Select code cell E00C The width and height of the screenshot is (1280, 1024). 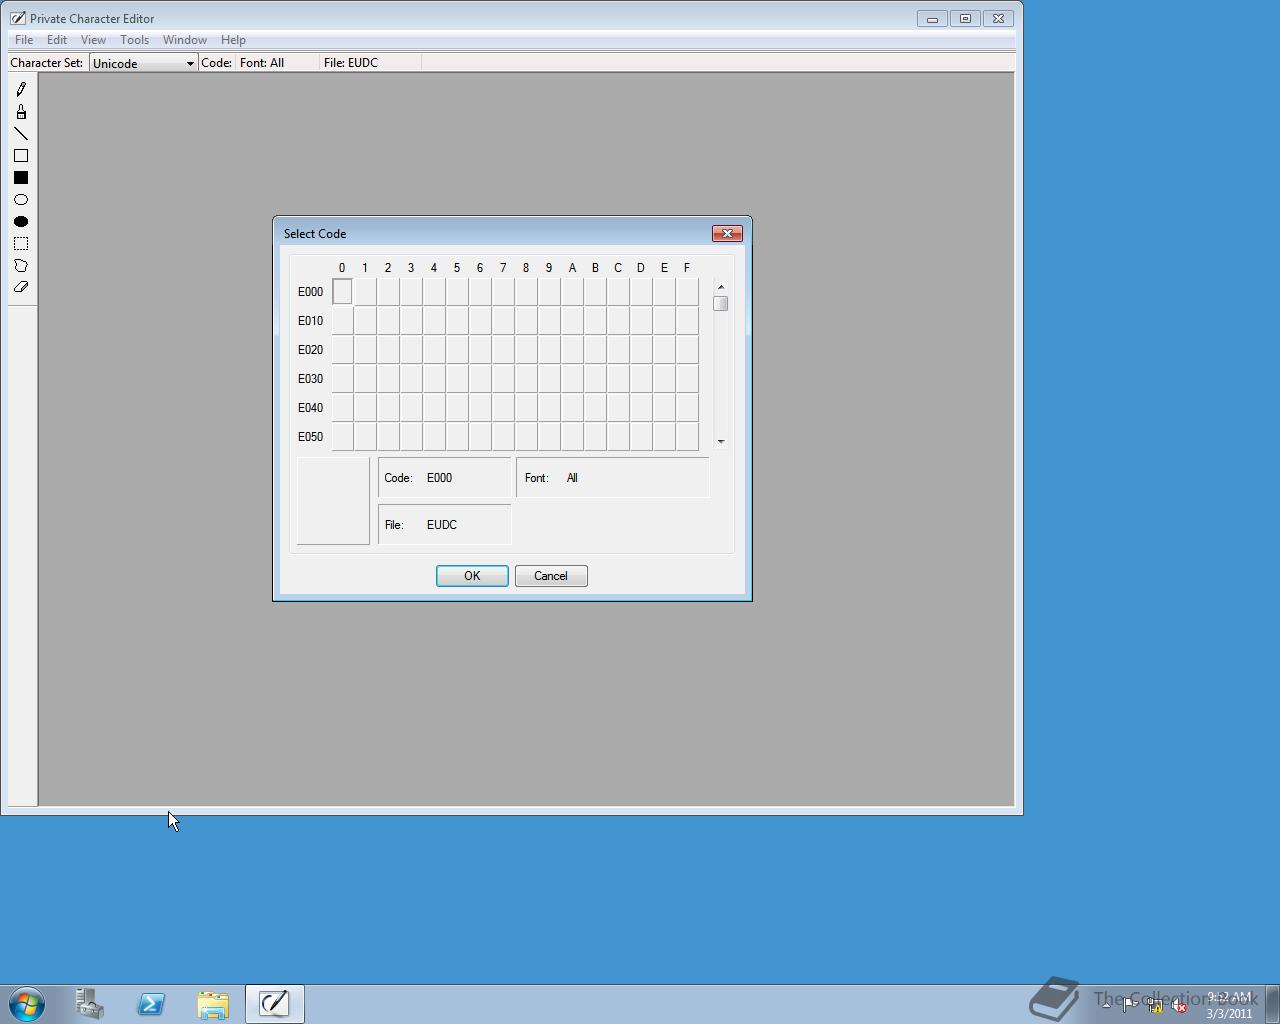point(618,291)
